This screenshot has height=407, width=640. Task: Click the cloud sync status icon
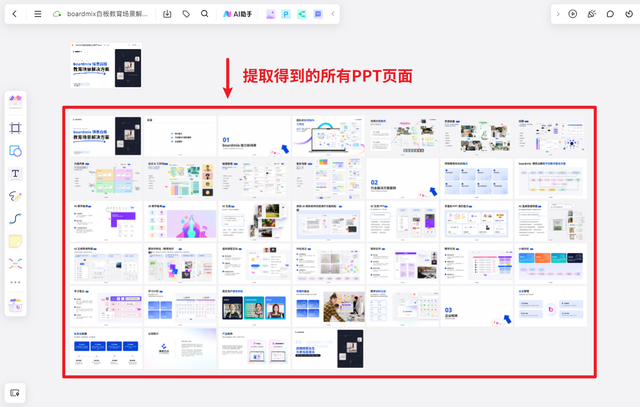point(57,14)
